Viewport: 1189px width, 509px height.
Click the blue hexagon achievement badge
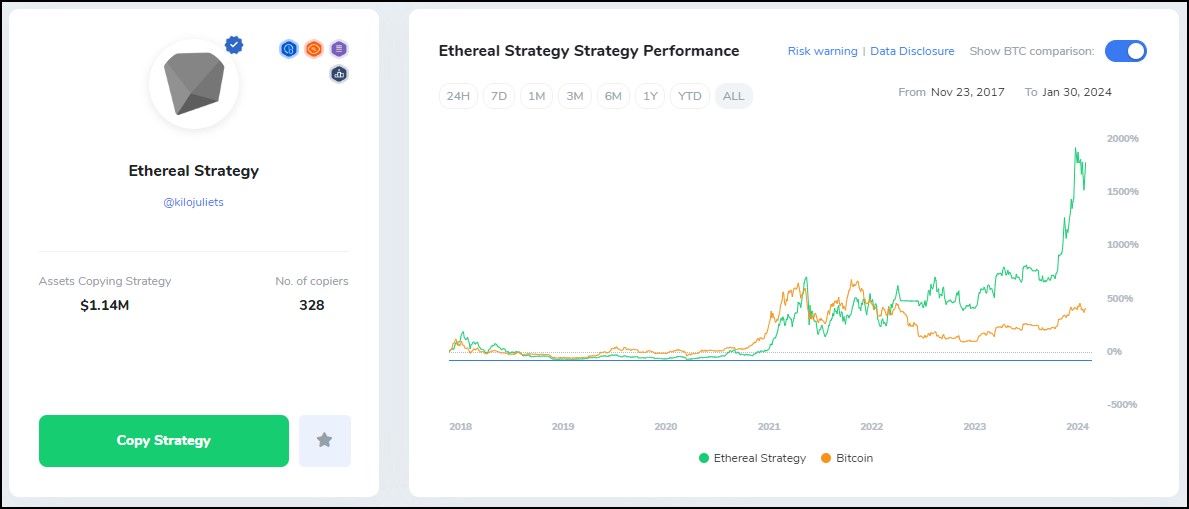point(289,48)
